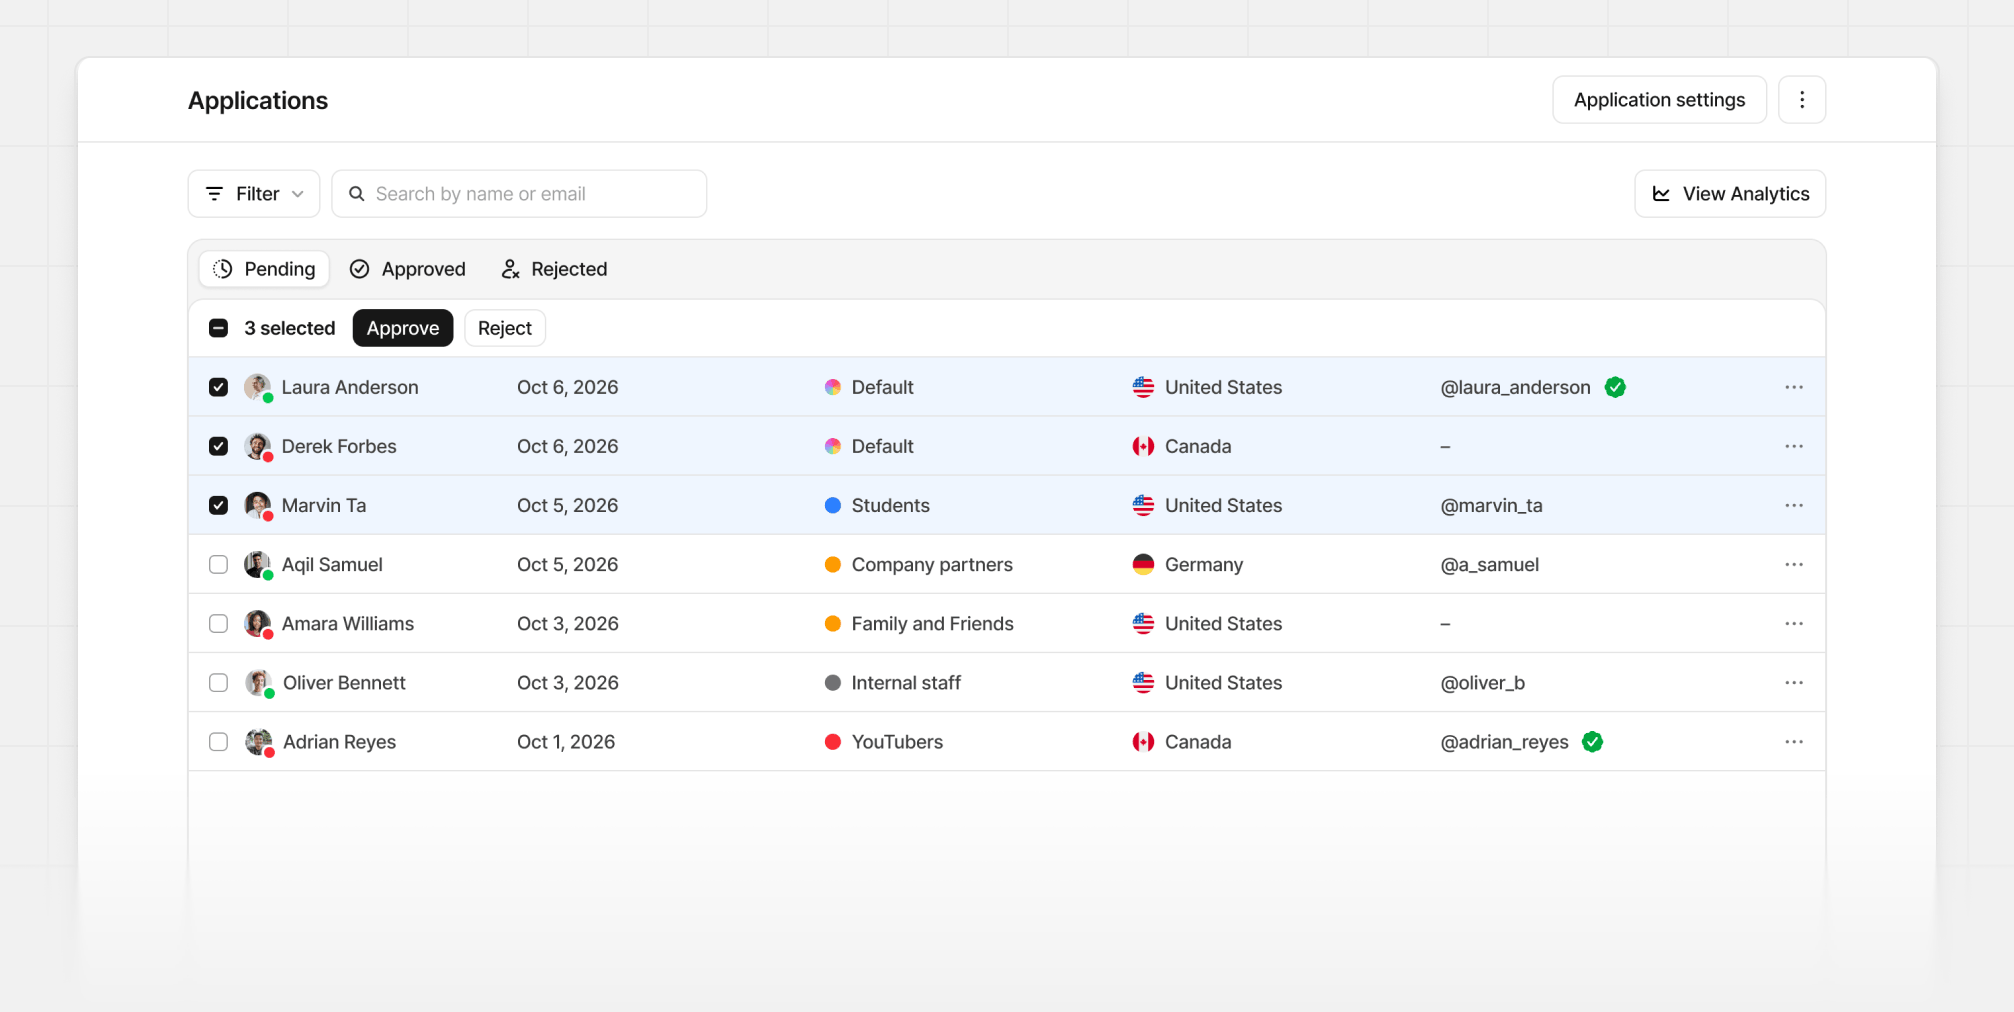Click the search magnifier icon

click(x=356, y=194)
